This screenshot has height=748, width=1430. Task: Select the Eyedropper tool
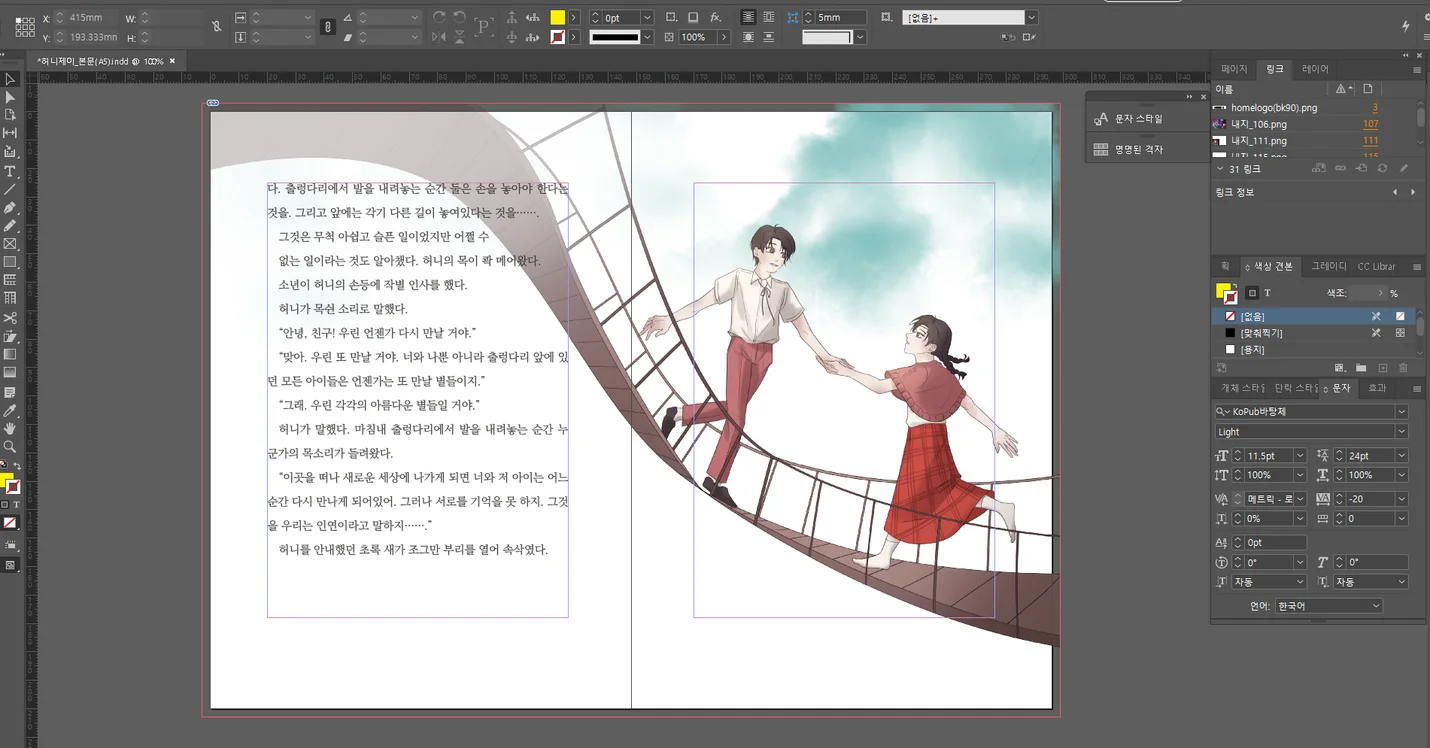[11, 410]
